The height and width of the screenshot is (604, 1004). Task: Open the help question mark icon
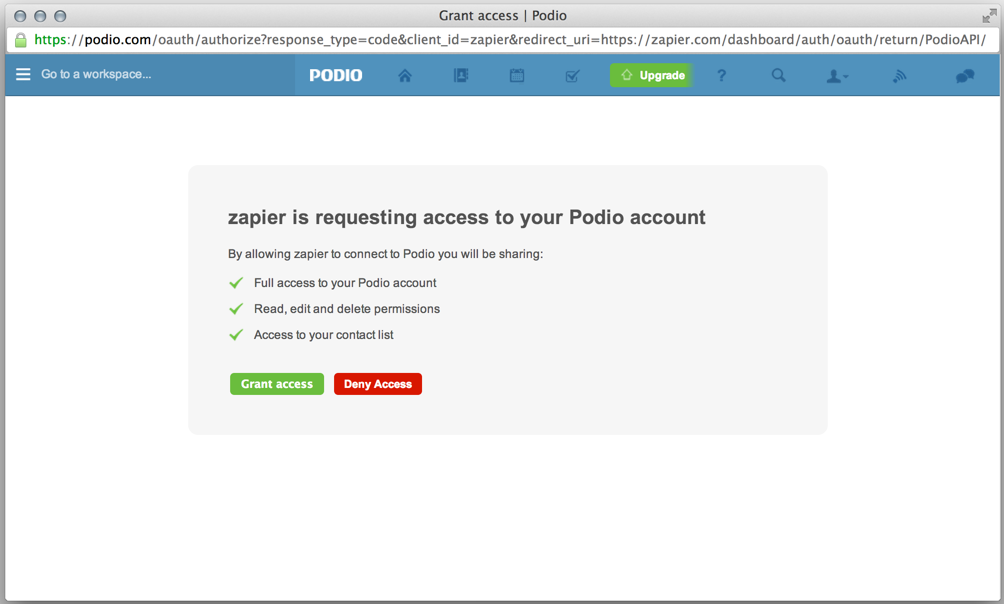[x=722, y=76]
